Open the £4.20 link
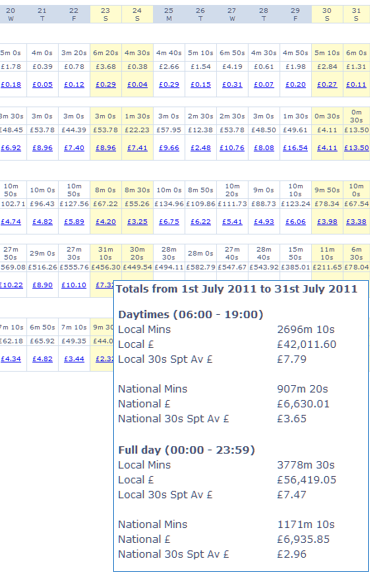 point(106,221)
